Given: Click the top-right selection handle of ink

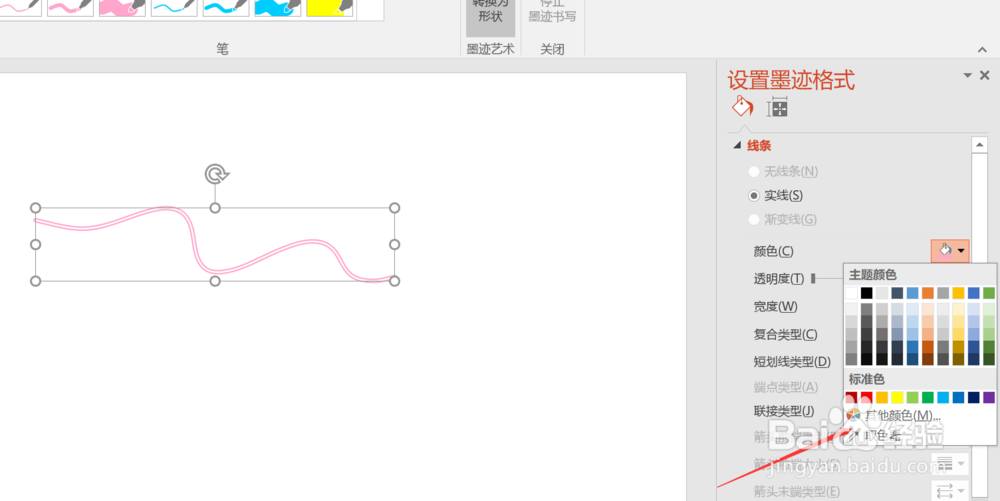Looking at the screenshot, I should click(x=395, y=208).
